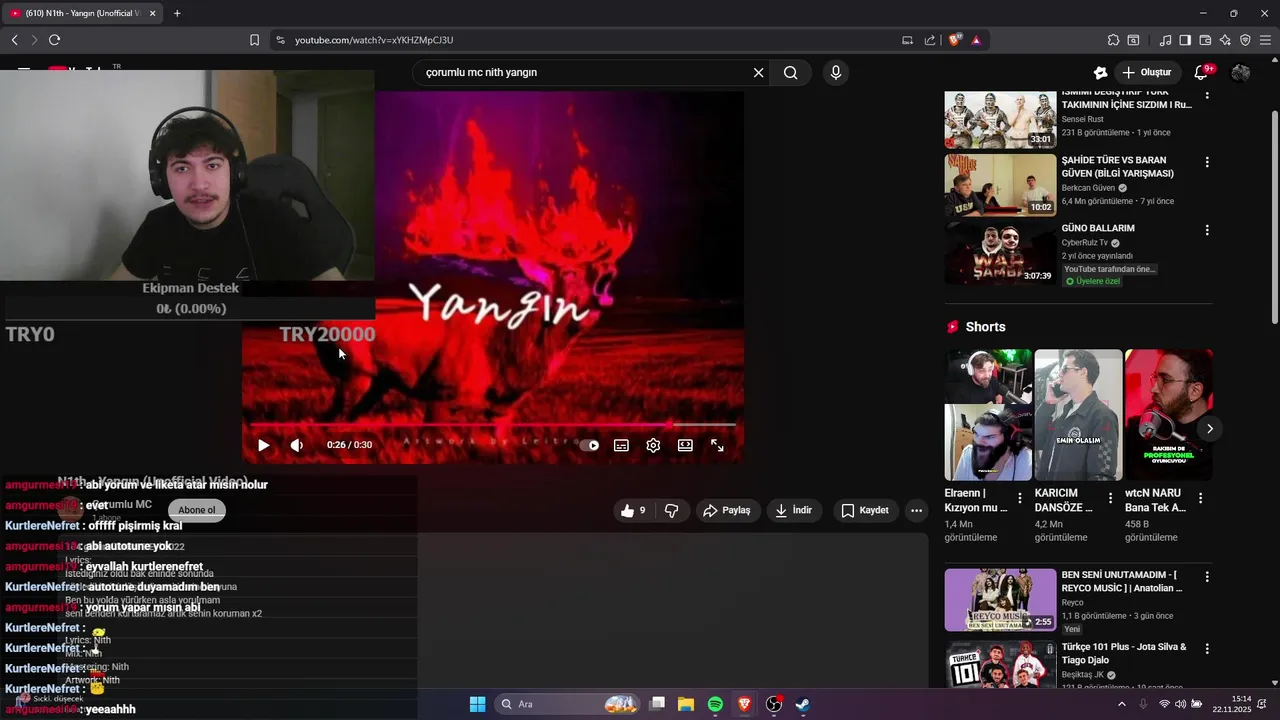Click the youtube.com address bar URL
1280x720 pixels.
(374, 40)
